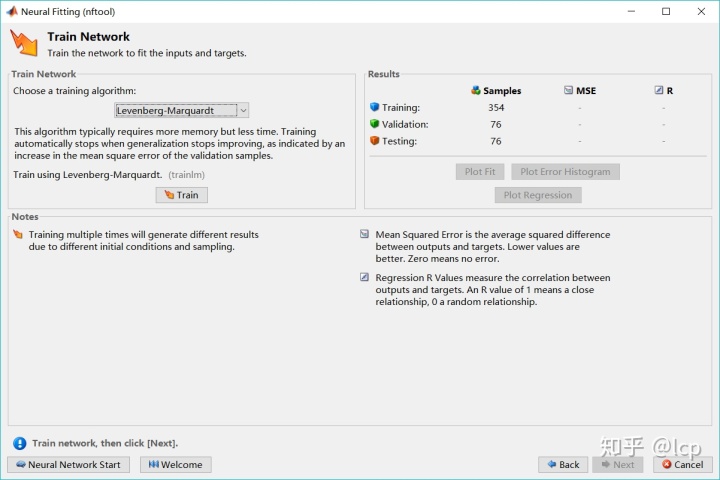Open the training algorithm dropdown
The width and height of the screenshot is (720, 480).
pos(181,110)
